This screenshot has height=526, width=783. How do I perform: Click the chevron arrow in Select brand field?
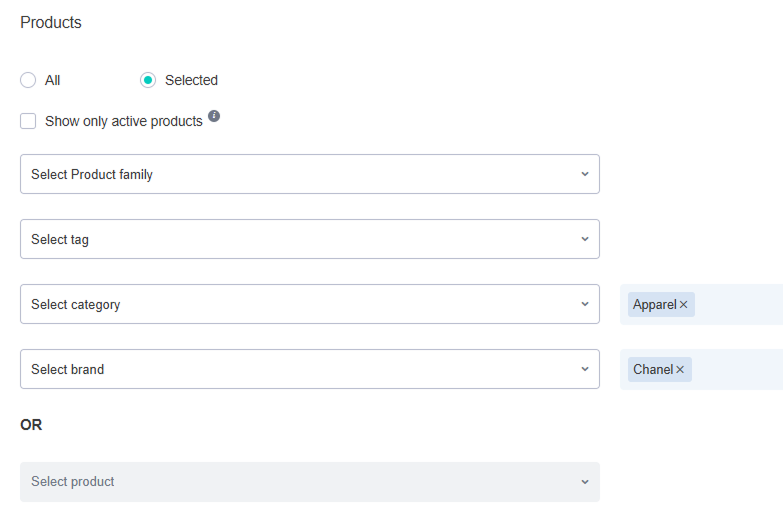pyautogui.click(x=585, y=369)
